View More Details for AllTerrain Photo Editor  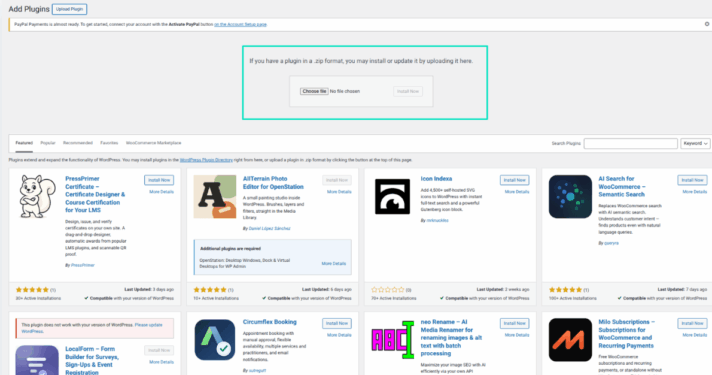coord(339,192)
